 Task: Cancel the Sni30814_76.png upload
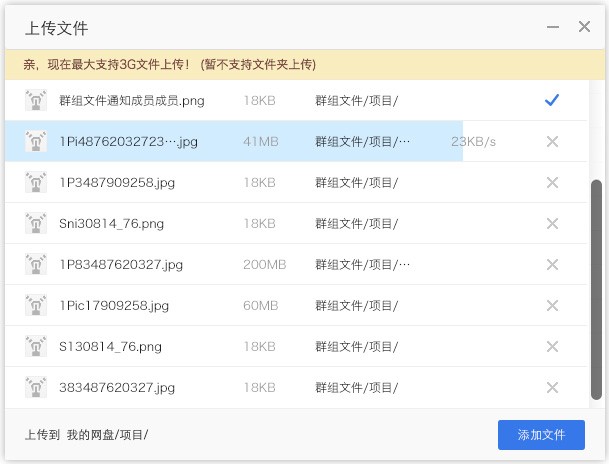coord(552,224)
